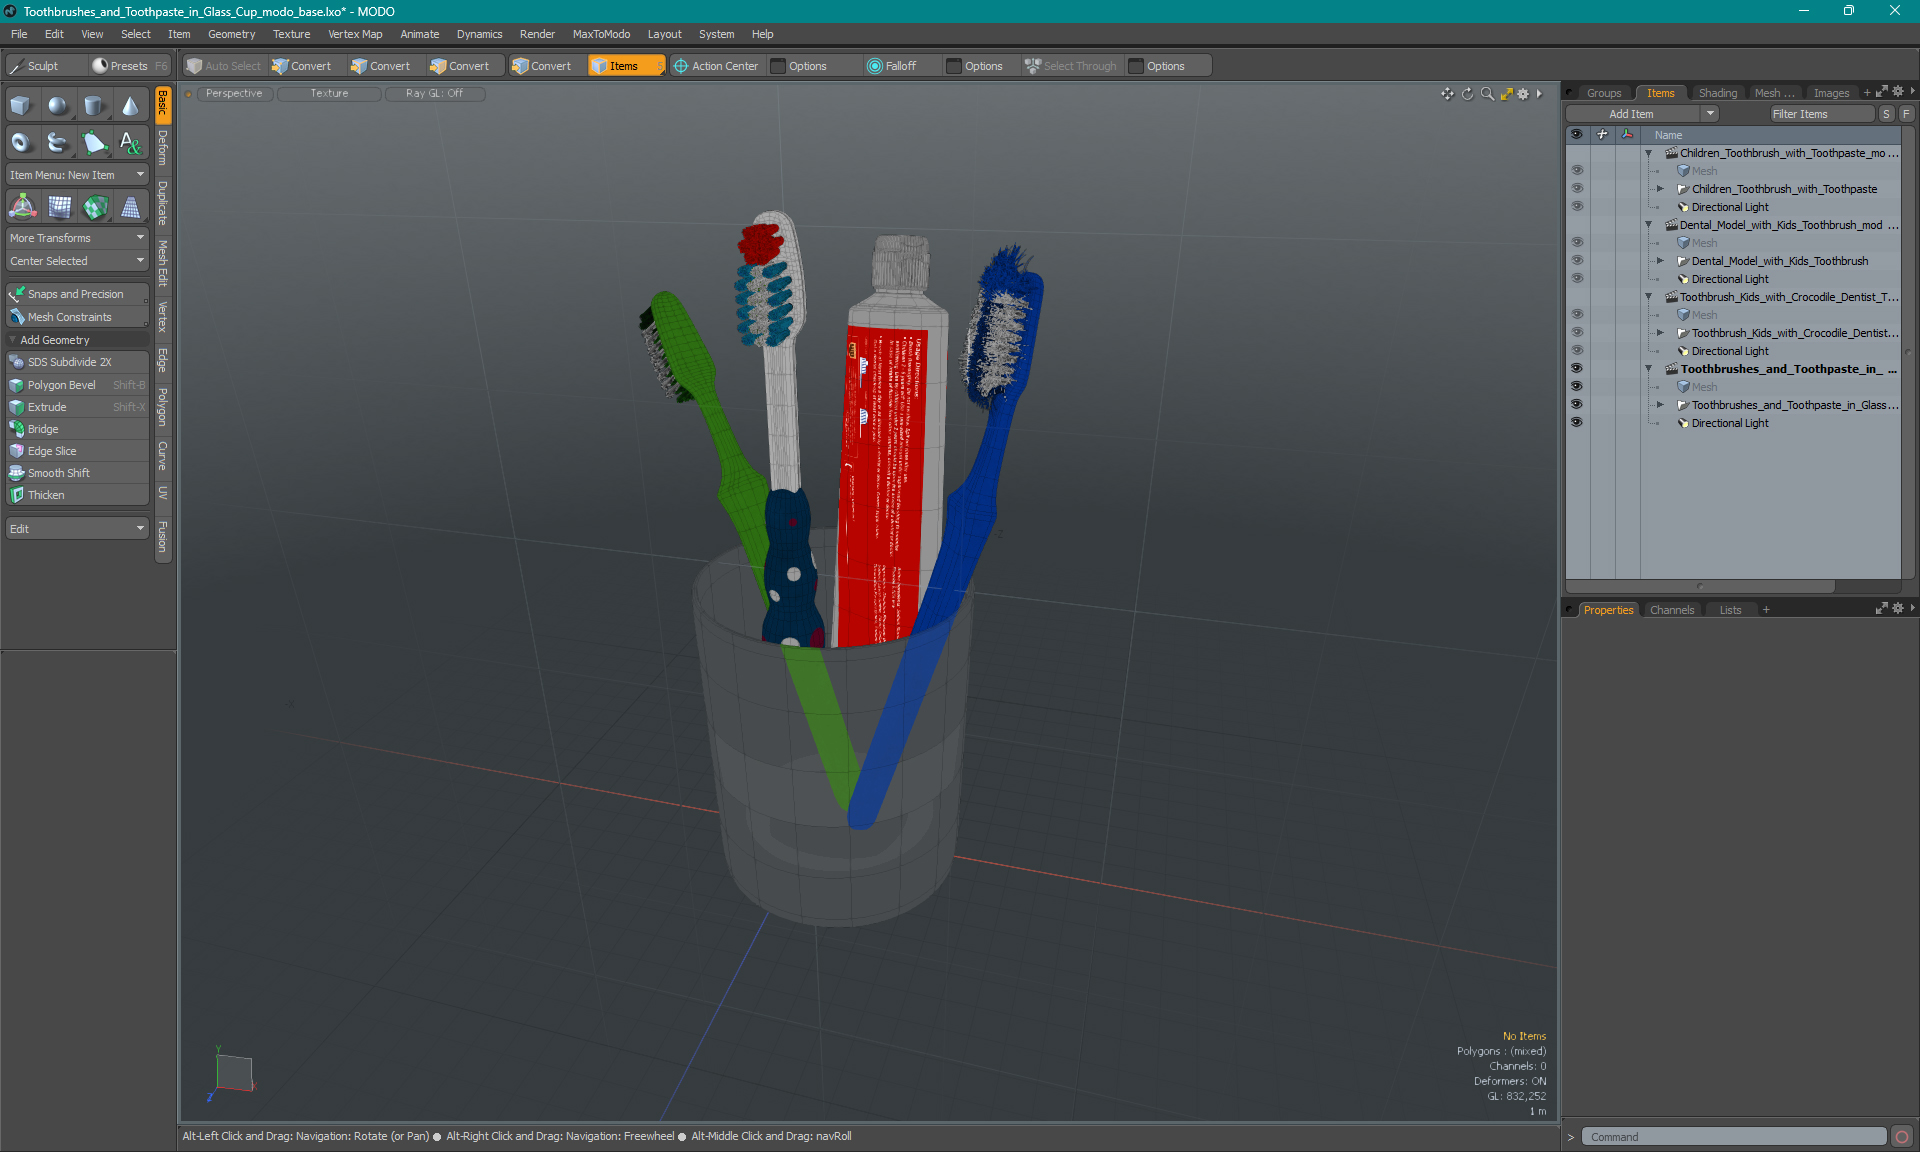Click the Texture shading button
This screenshot has width=1920, height=1152.
(x=329, y=94)
